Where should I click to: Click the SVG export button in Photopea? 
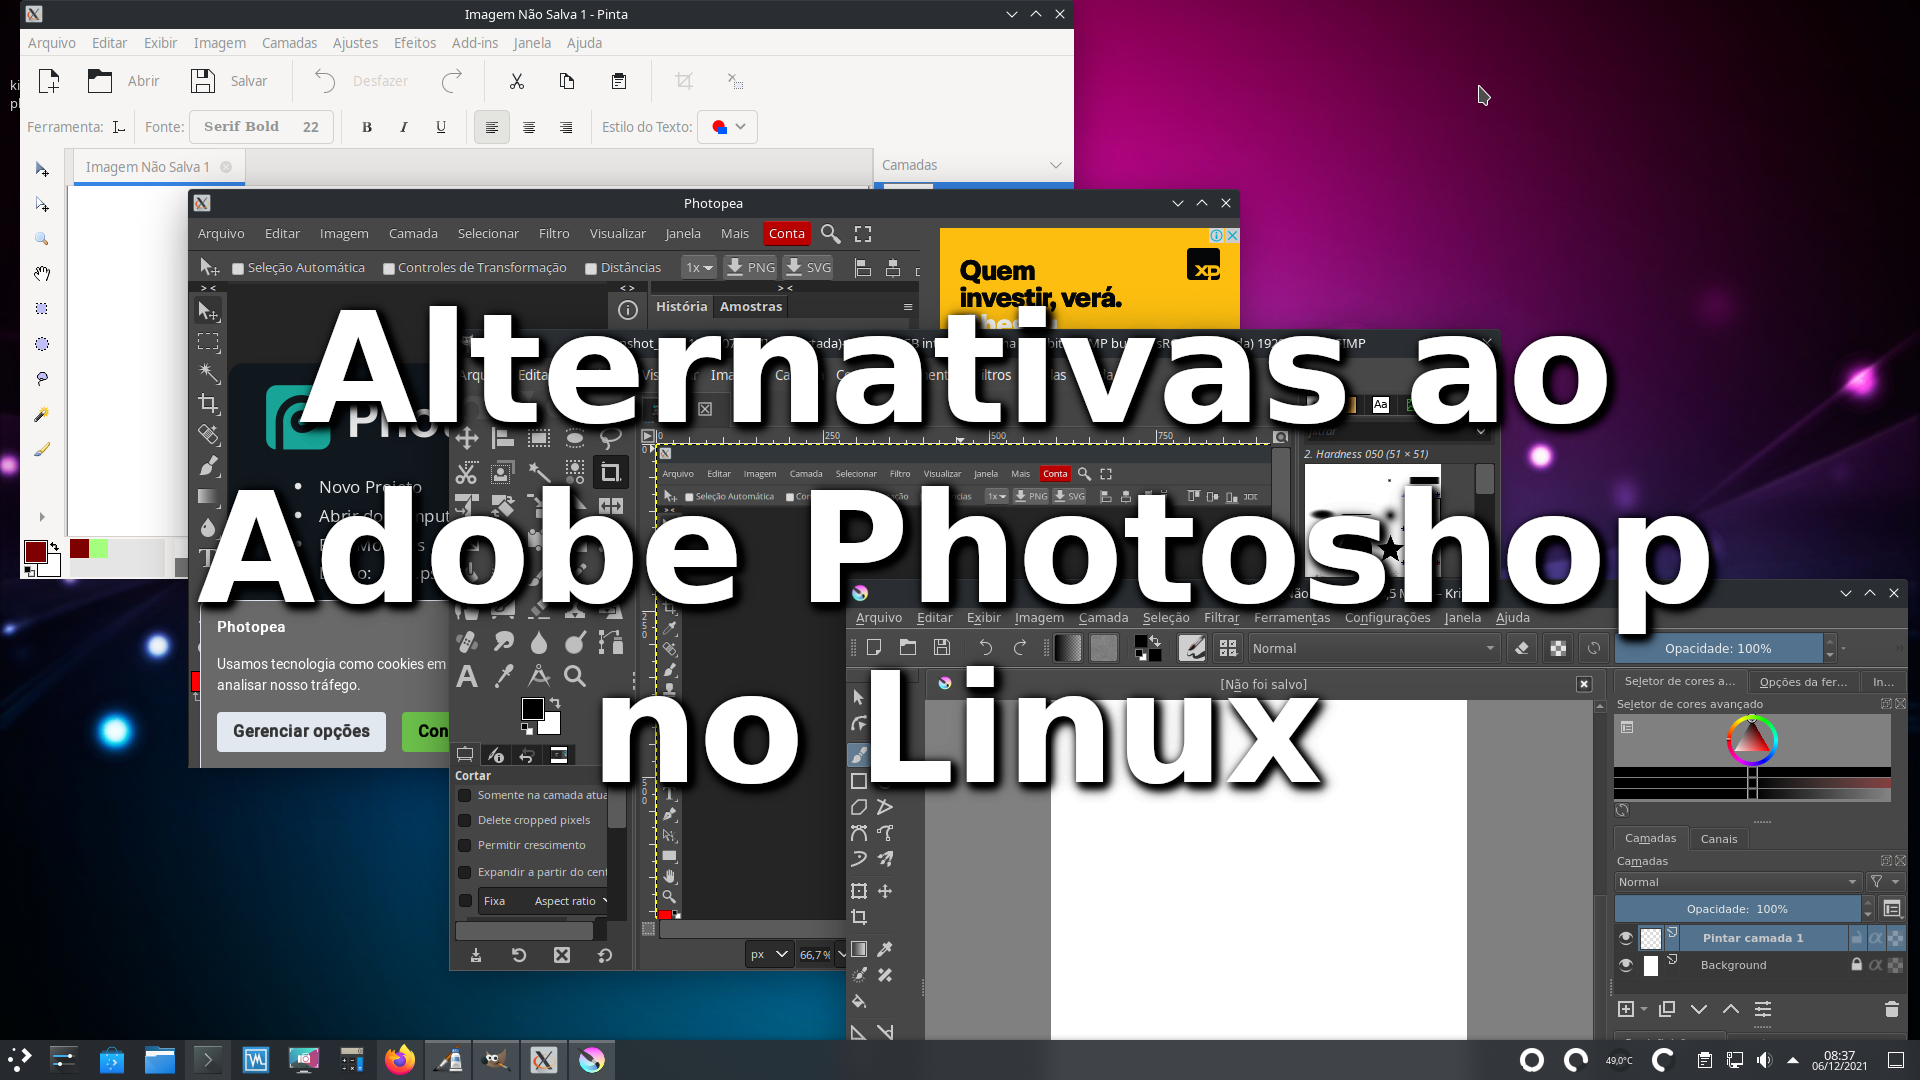pos(808,268)
